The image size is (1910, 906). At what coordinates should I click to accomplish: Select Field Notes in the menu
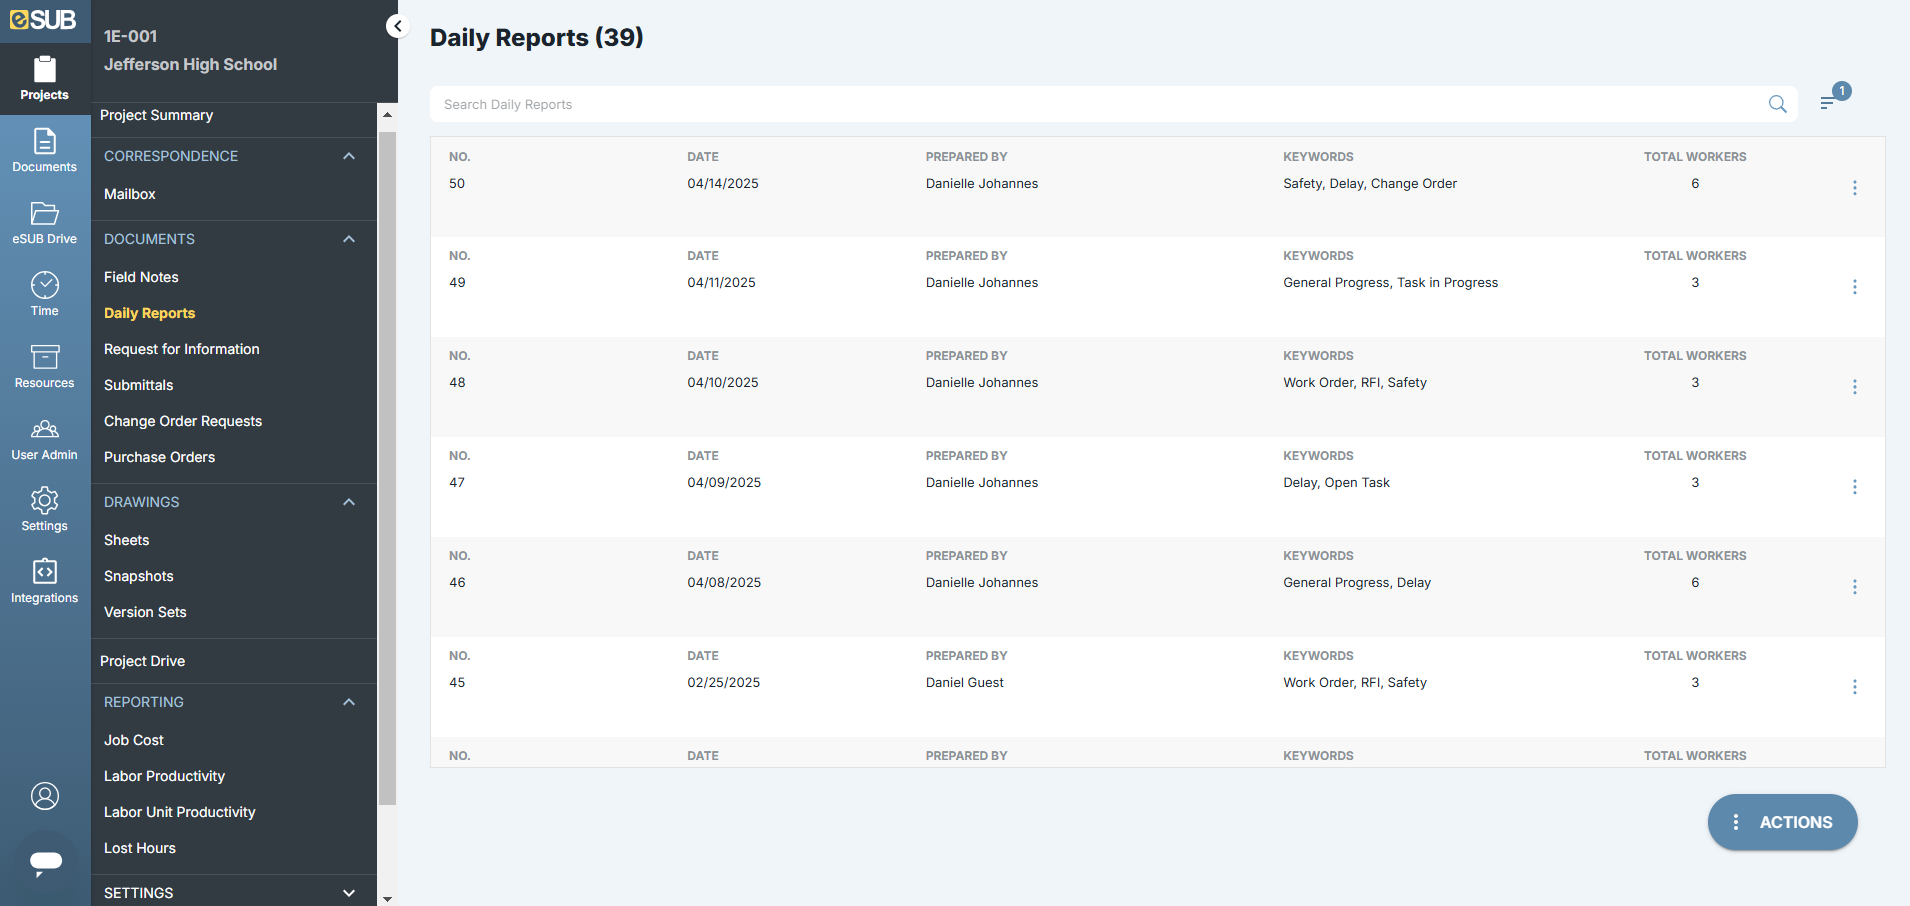pyautogui.click(x=141, y=277)
